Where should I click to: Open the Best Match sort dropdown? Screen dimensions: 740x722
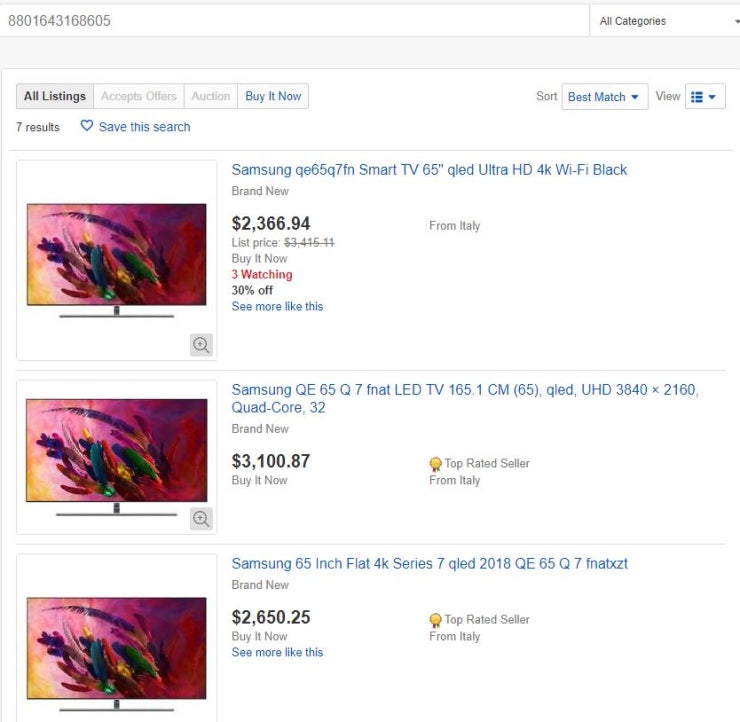[604, 97]
